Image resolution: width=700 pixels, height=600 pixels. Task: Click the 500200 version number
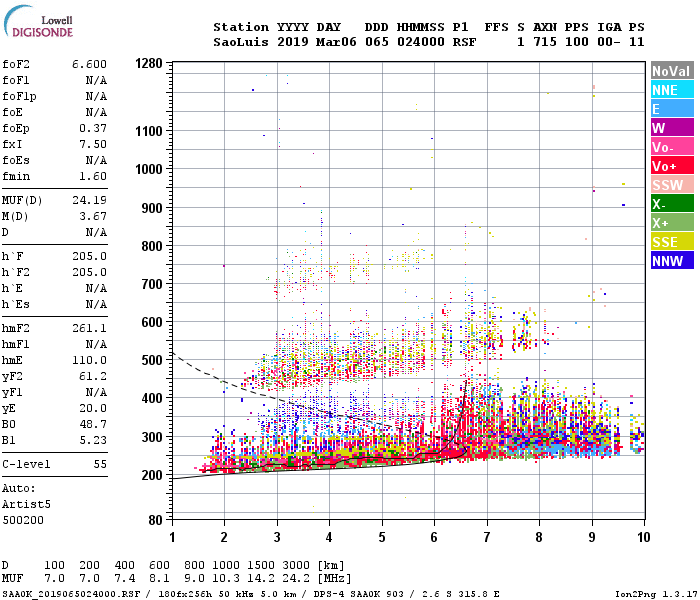coord(23,520)
